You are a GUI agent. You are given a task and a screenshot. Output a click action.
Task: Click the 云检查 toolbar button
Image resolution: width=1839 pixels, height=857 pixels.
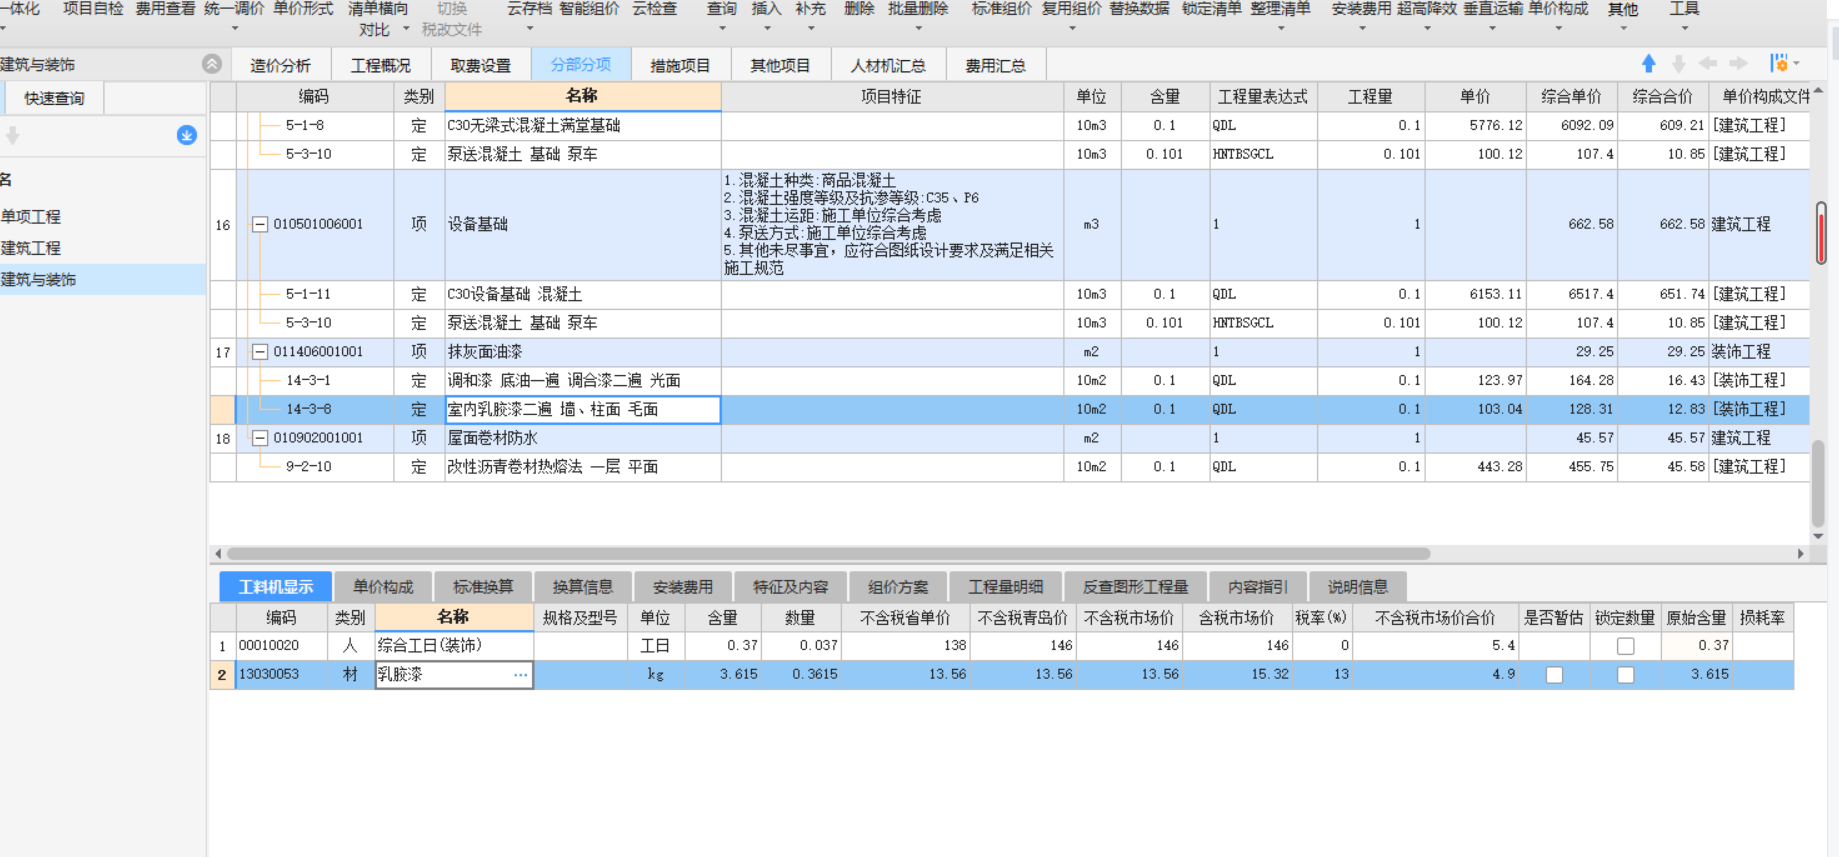click(654, 9)
